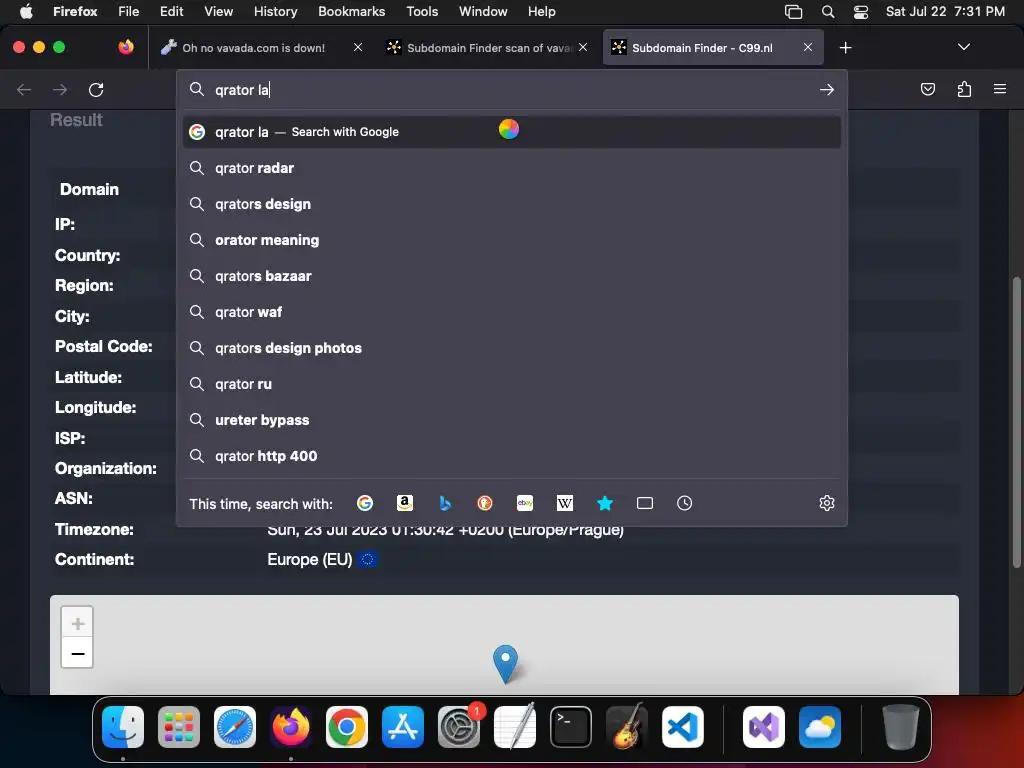Select 'Subdomain Finder - C99.nl' tab
Image resolution: width=1024 pixels, height=768 pixels.
point(702,48)
